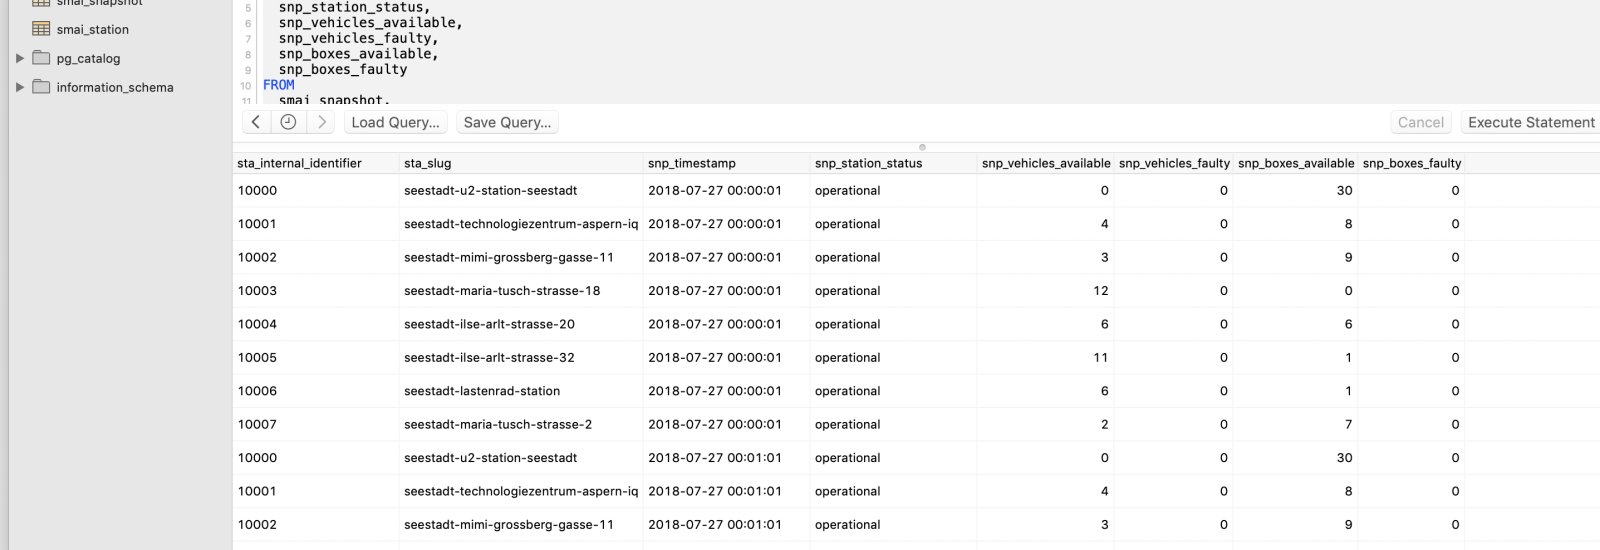Sort by sta_internal_identifier column header

point(315,163)
